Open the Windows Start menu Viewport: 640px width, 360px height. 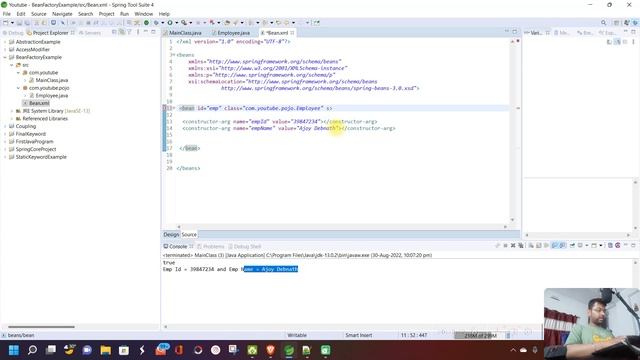pos(13,350)
